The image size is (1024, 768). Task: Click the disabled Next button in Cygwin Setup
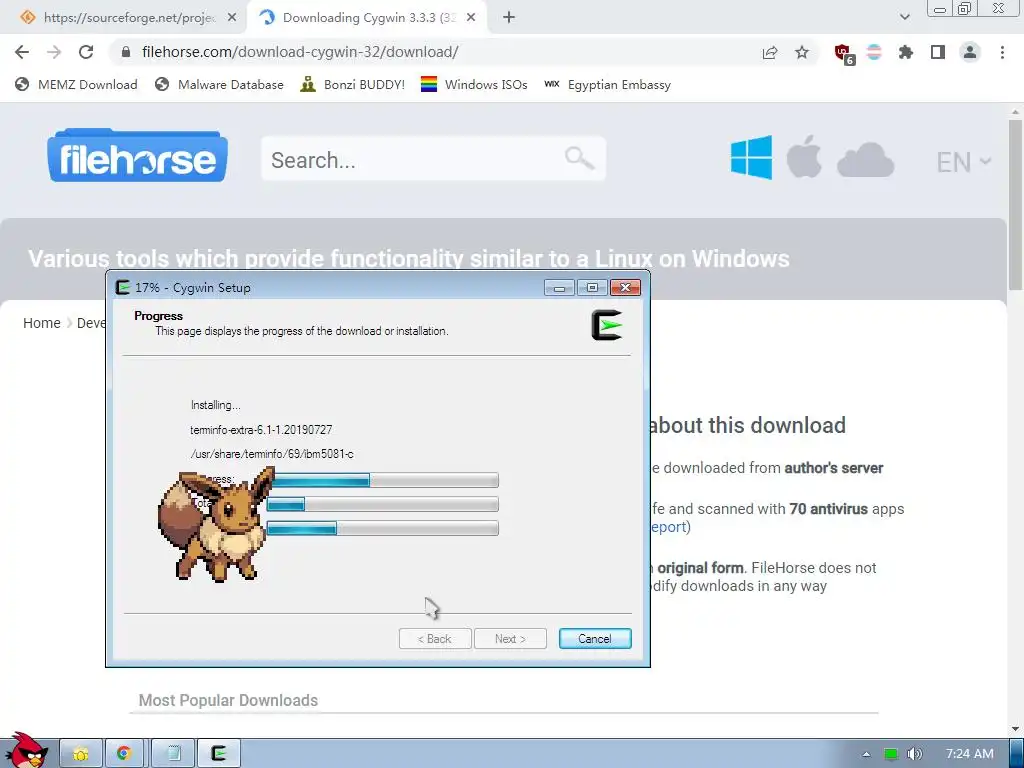510,639
